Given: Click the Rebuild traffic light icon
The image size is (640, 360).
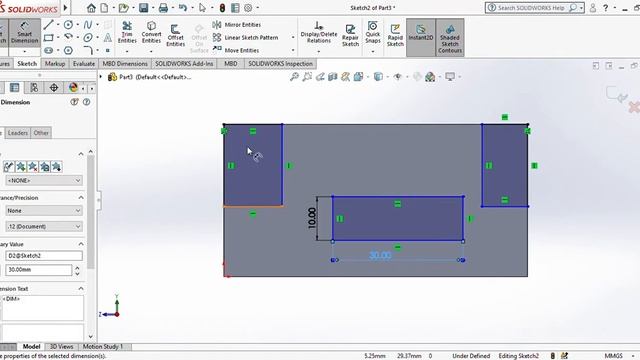Looking at the screenshot, I should pos(222,8).
